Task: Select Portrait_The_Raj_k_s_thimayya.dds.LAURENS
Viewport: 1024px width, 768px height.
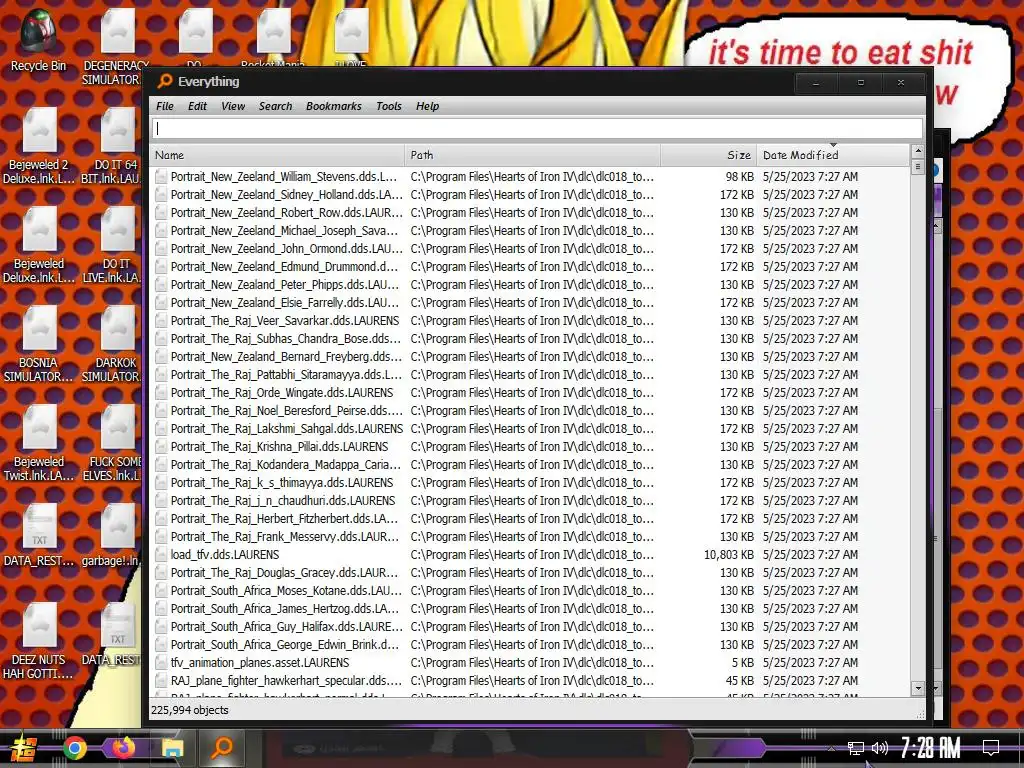Action: point(282,483)
